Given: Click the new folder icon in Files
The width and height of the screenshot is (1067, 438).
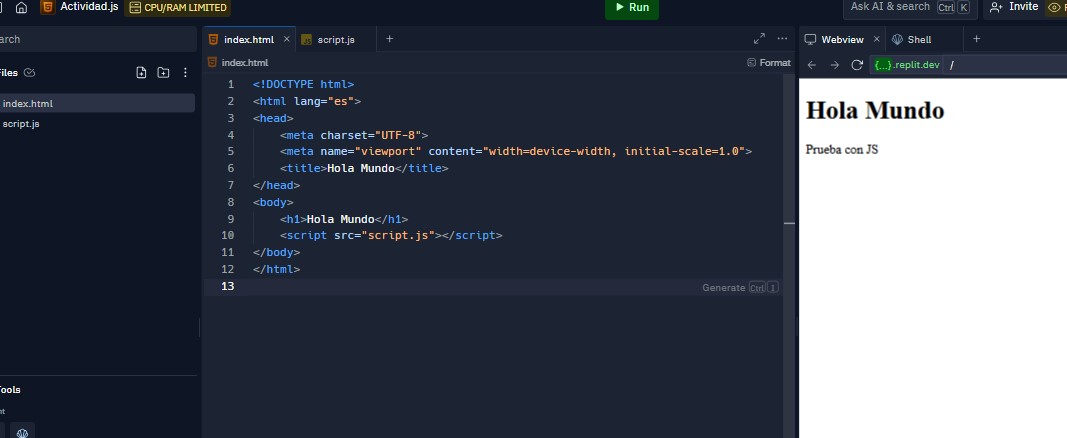Looking at the screenshot, I should pyautogui.click(x=163, y=73).
